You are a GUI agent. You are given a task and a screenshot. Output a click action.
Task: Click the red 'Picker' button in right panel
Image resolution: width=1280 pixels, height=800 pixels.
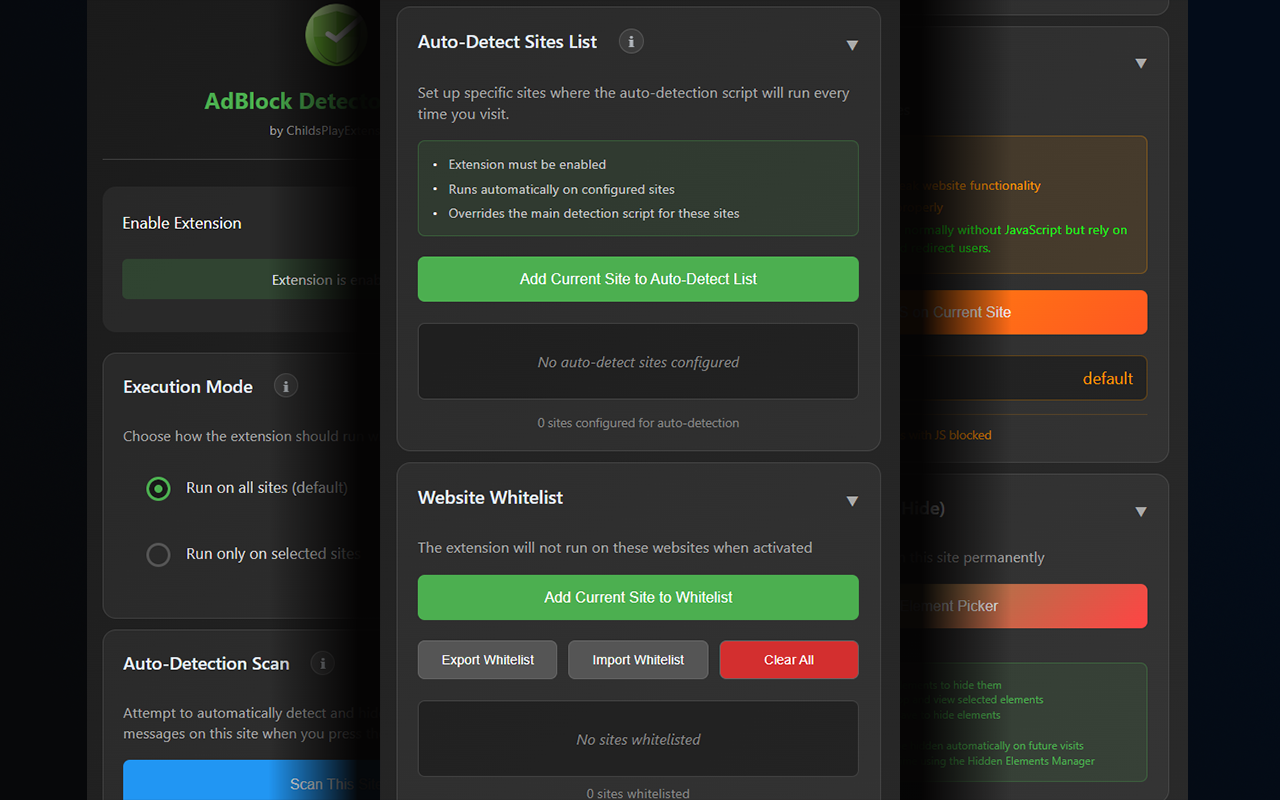tap(1024, 606)
